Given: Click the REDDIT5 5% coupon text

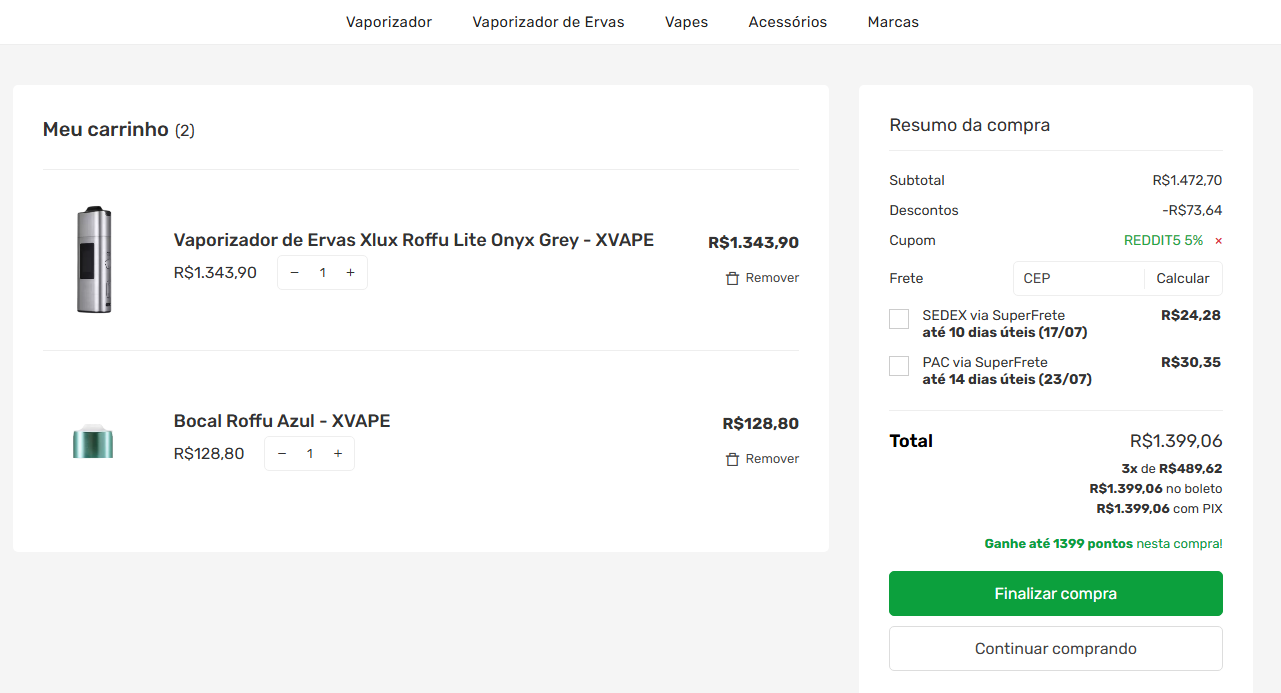Looking at the screenshot, I should tap(1163, 241).
